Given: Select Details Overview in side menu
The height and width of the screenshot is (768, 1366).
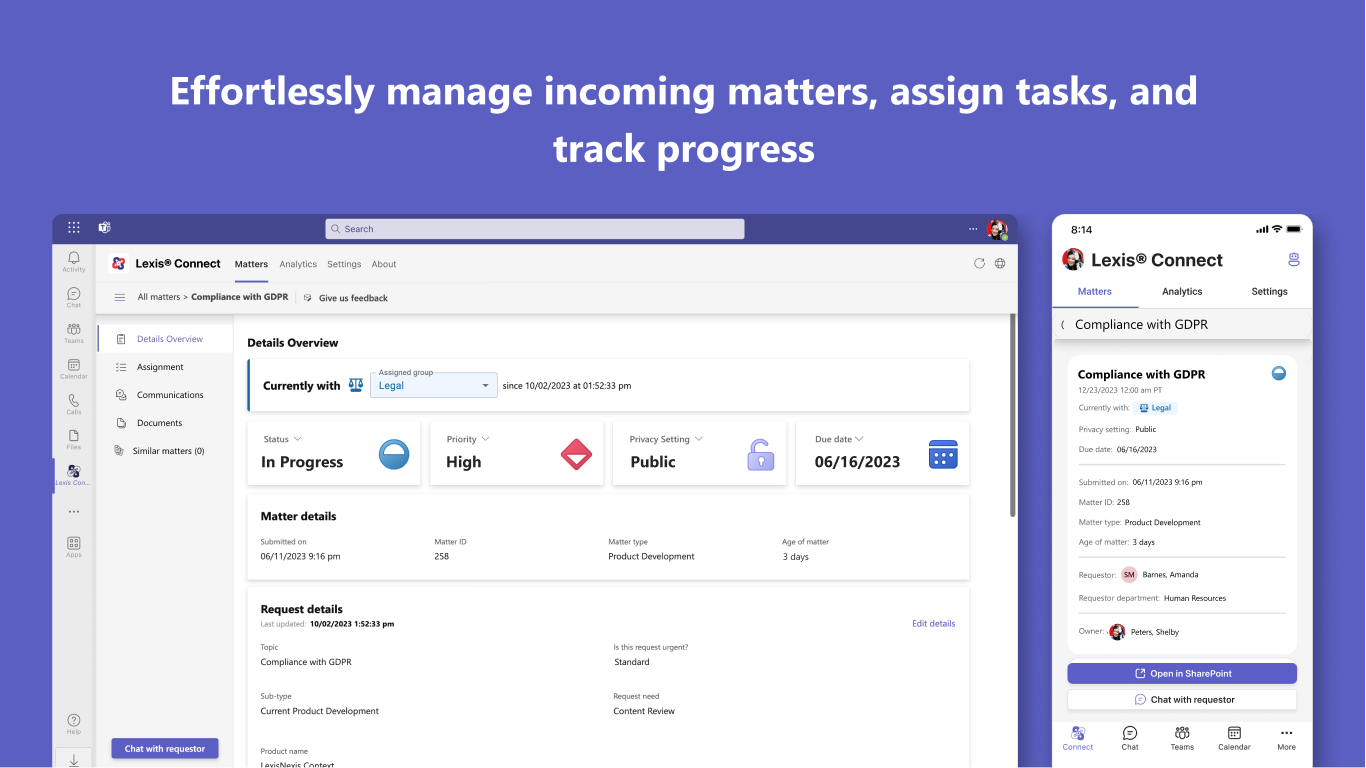Looking at the screenshot, I should [x=165, y=339].
